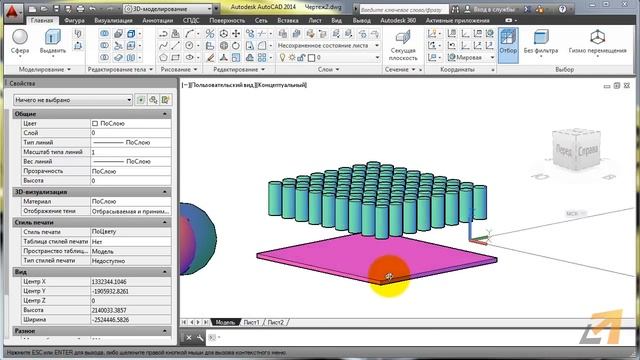
Task: Open the Мировая UCS dropdown
Action: (471, 58)
